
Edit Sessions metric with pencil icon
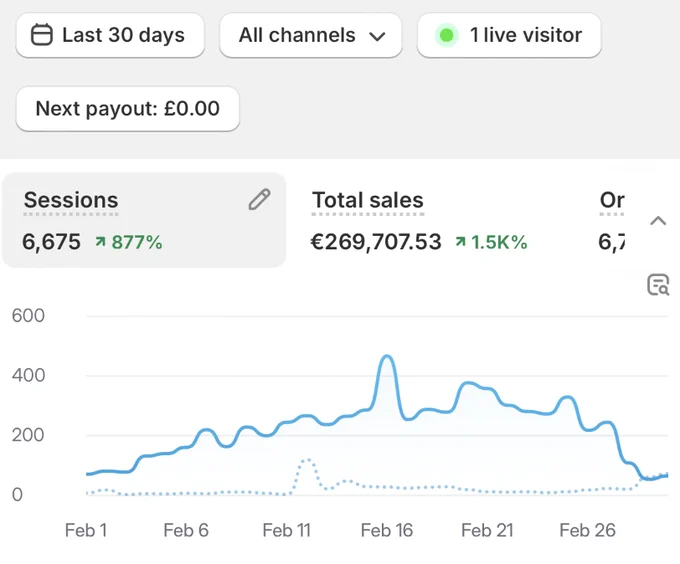(259, 199)
